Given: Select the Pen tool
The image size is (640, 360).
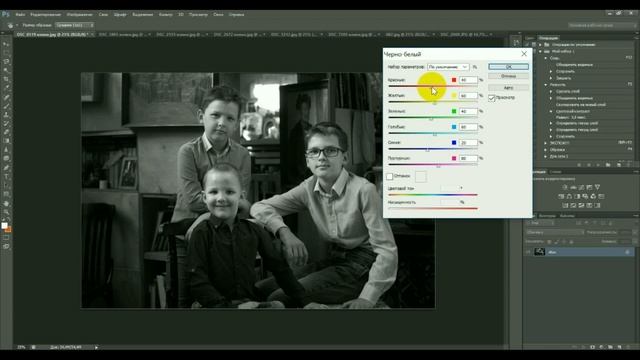Looking at the screenshot, I should pos(6,168).
